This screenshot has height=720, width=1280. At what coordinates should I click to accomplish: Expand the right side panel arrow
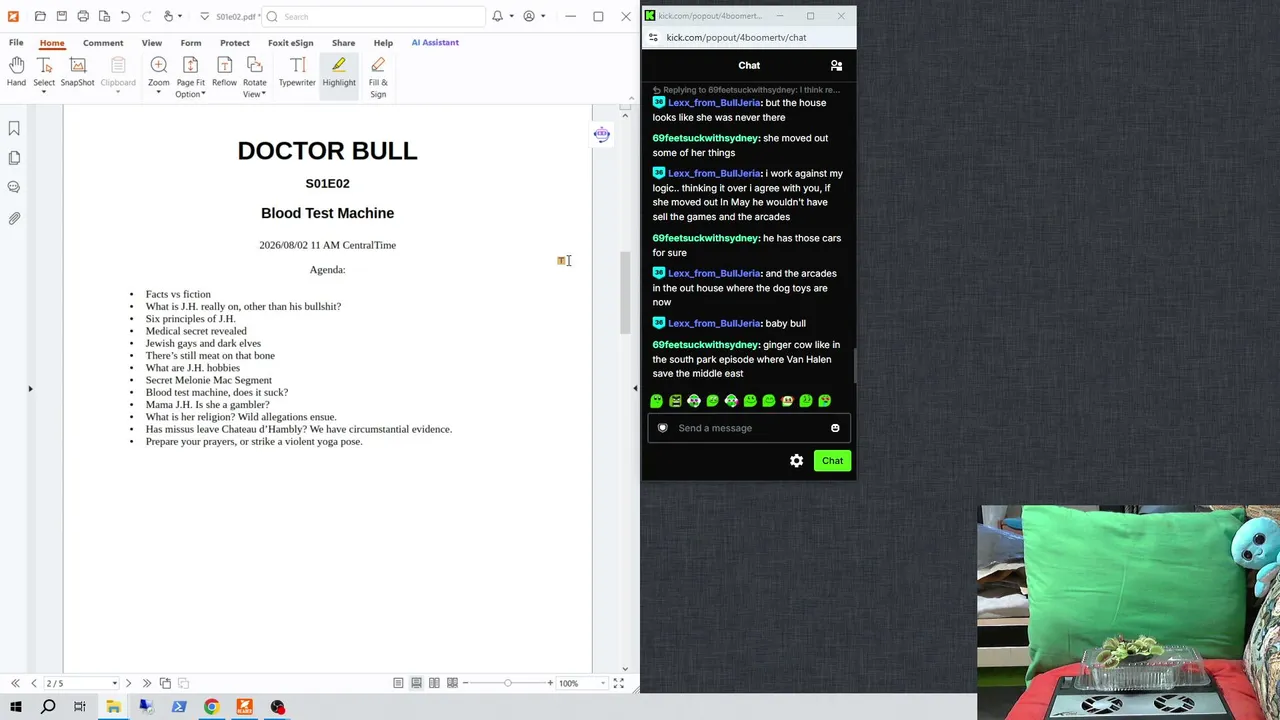tap(635, 389)
